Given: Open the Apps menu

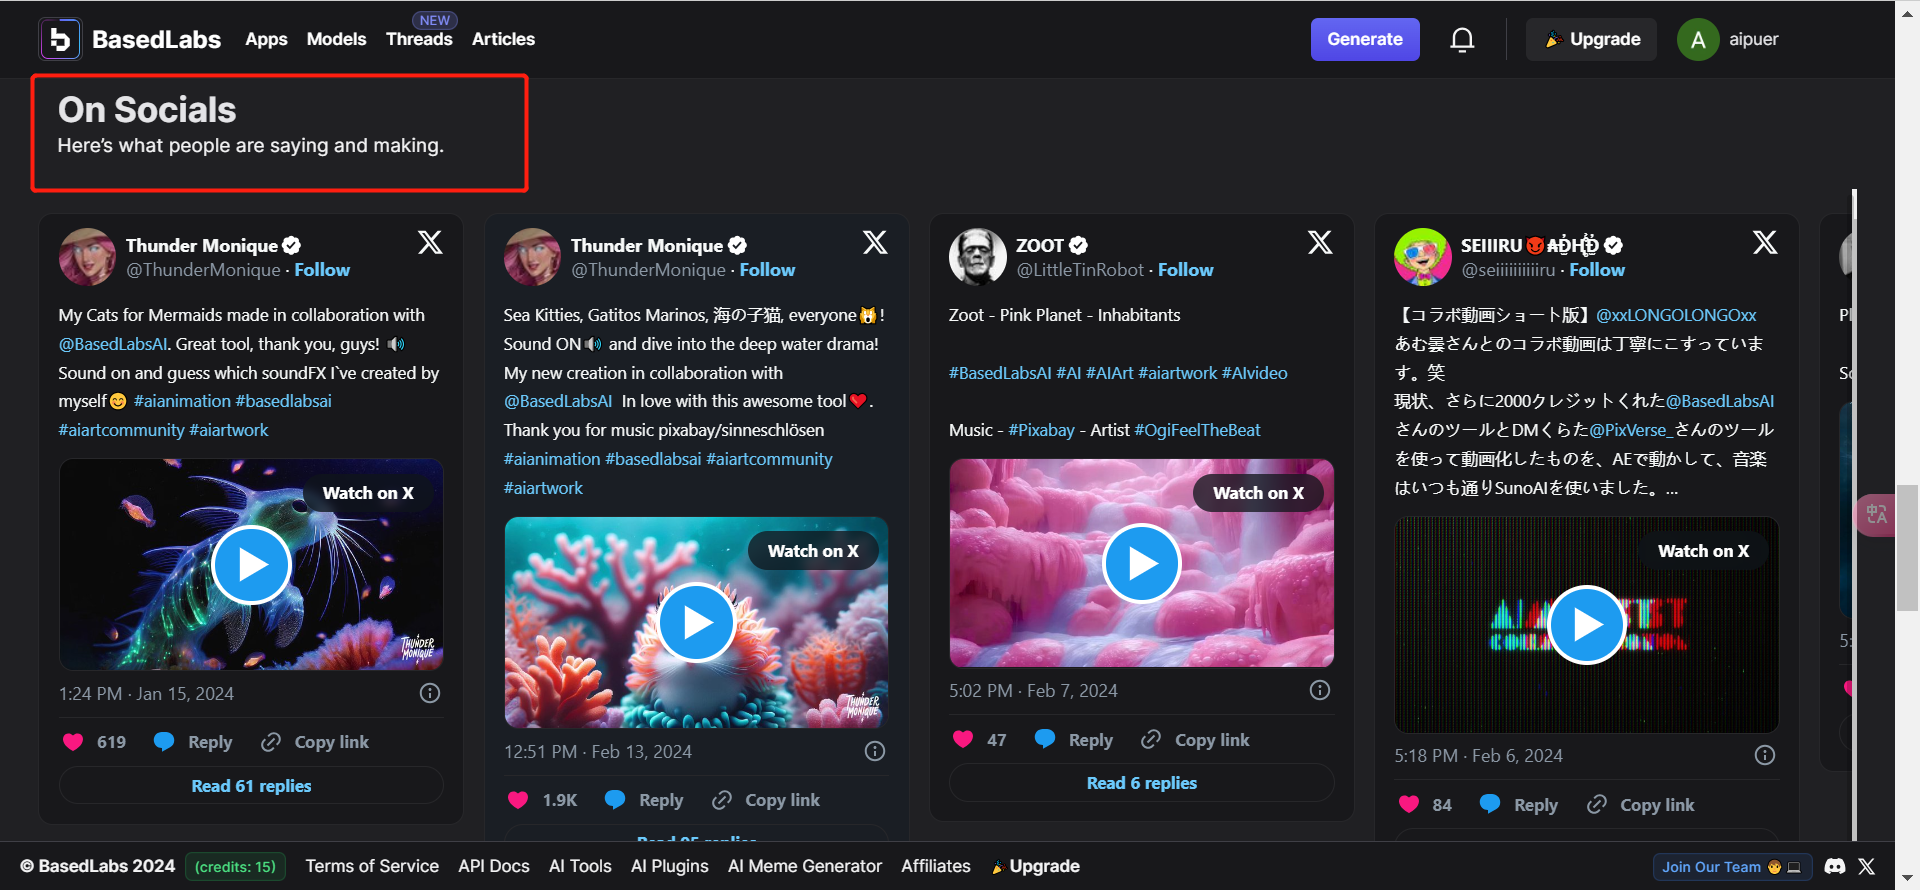Looking at the screenshot, I should [266, 39].
